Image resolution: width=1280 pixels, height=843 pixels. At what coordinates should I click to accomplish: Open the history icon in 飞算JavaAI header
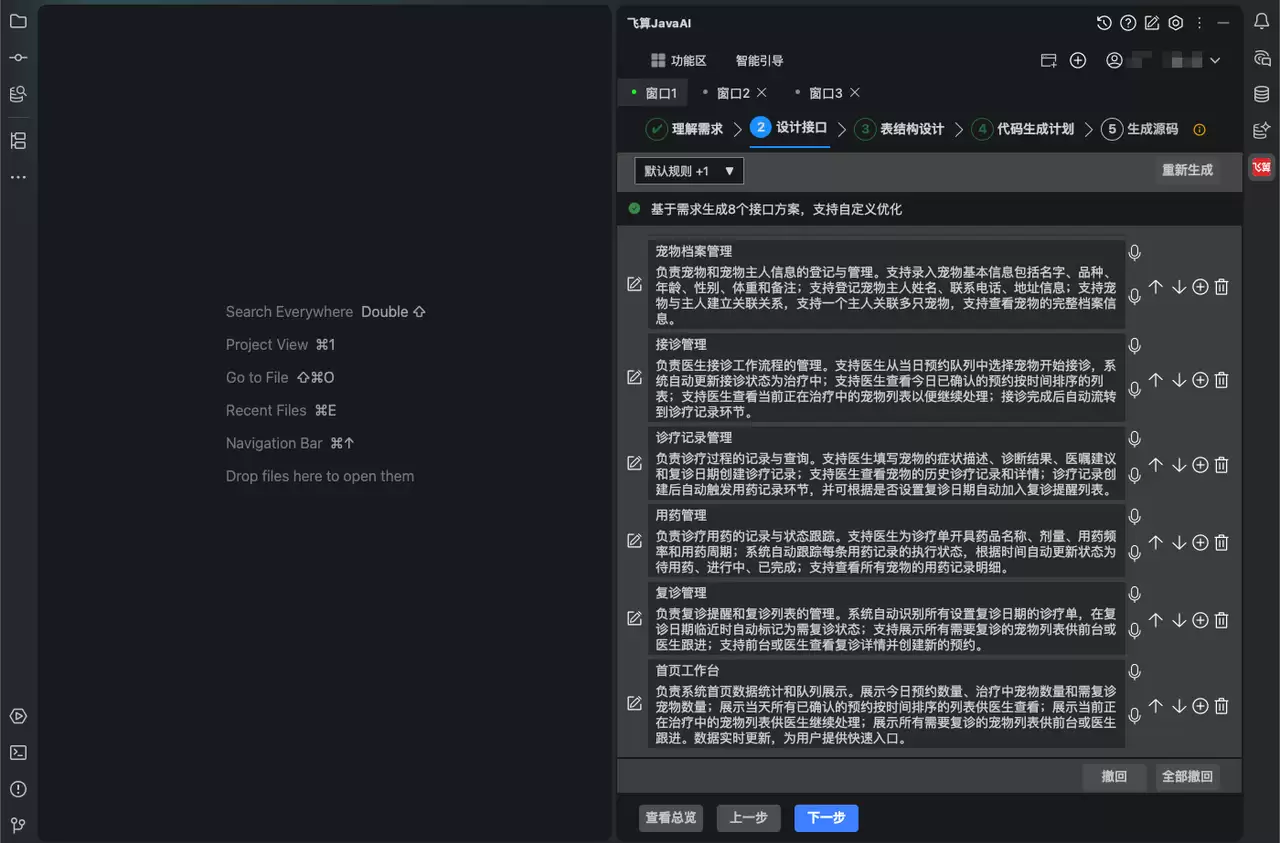point(1104,23)
